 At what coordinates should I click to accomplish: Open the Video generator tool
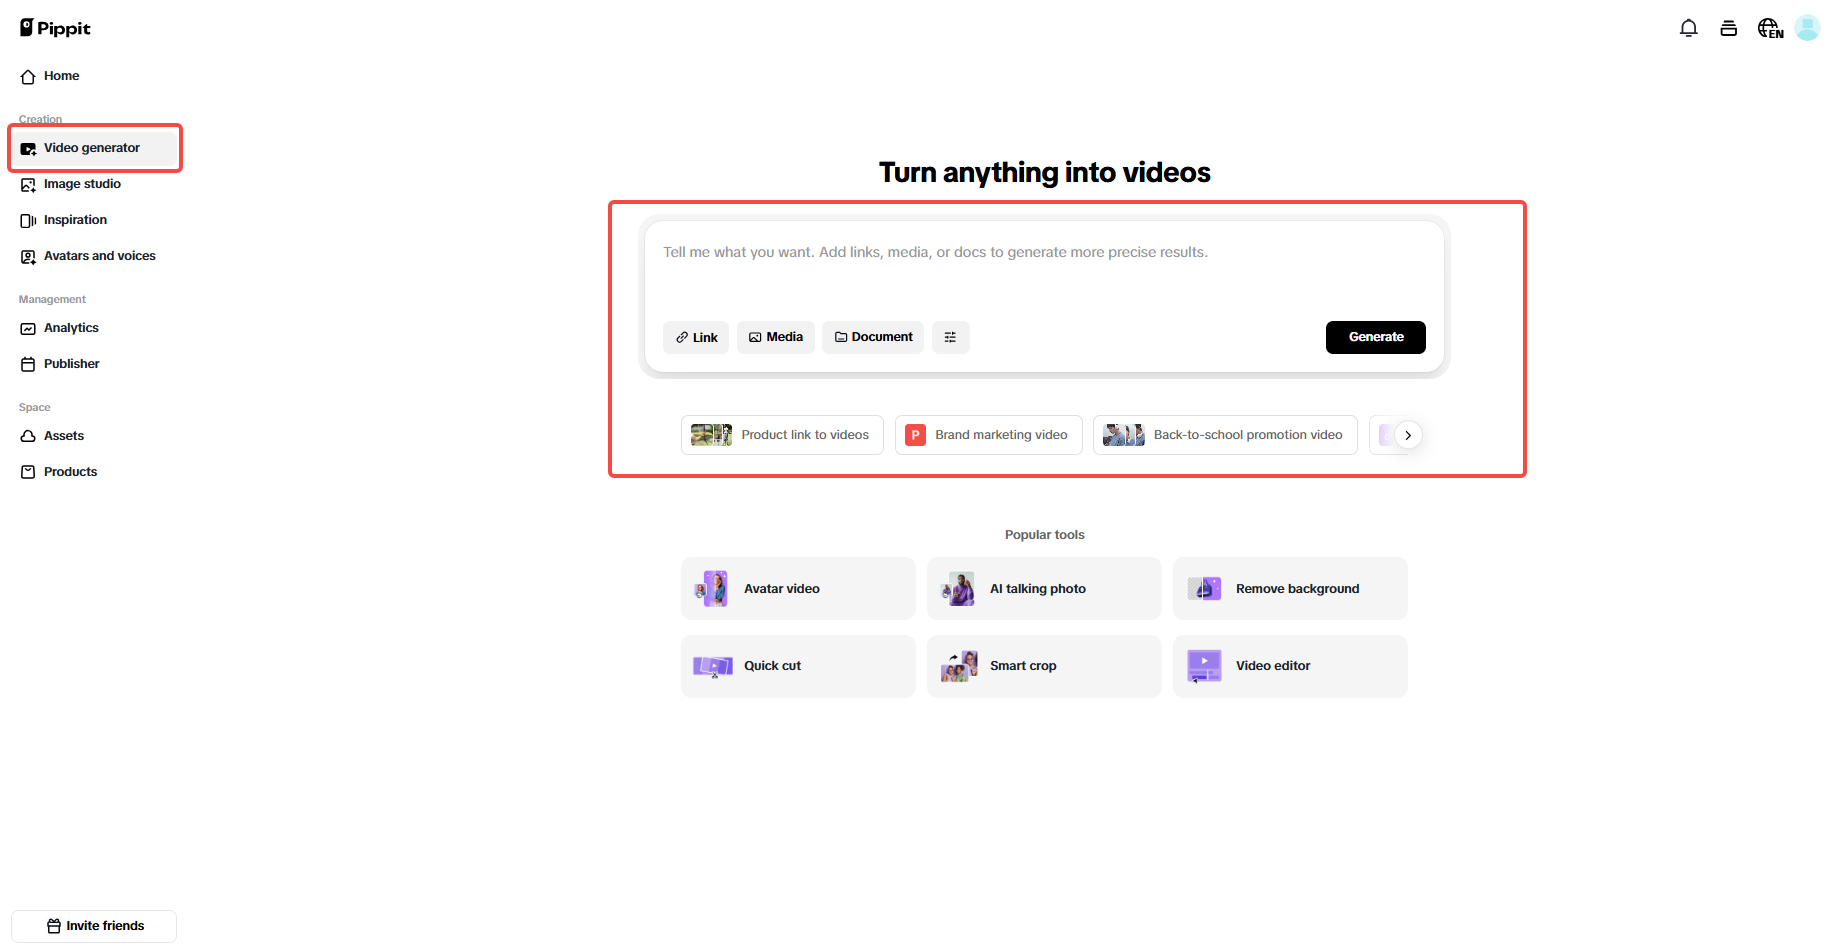tap(91, 147)
